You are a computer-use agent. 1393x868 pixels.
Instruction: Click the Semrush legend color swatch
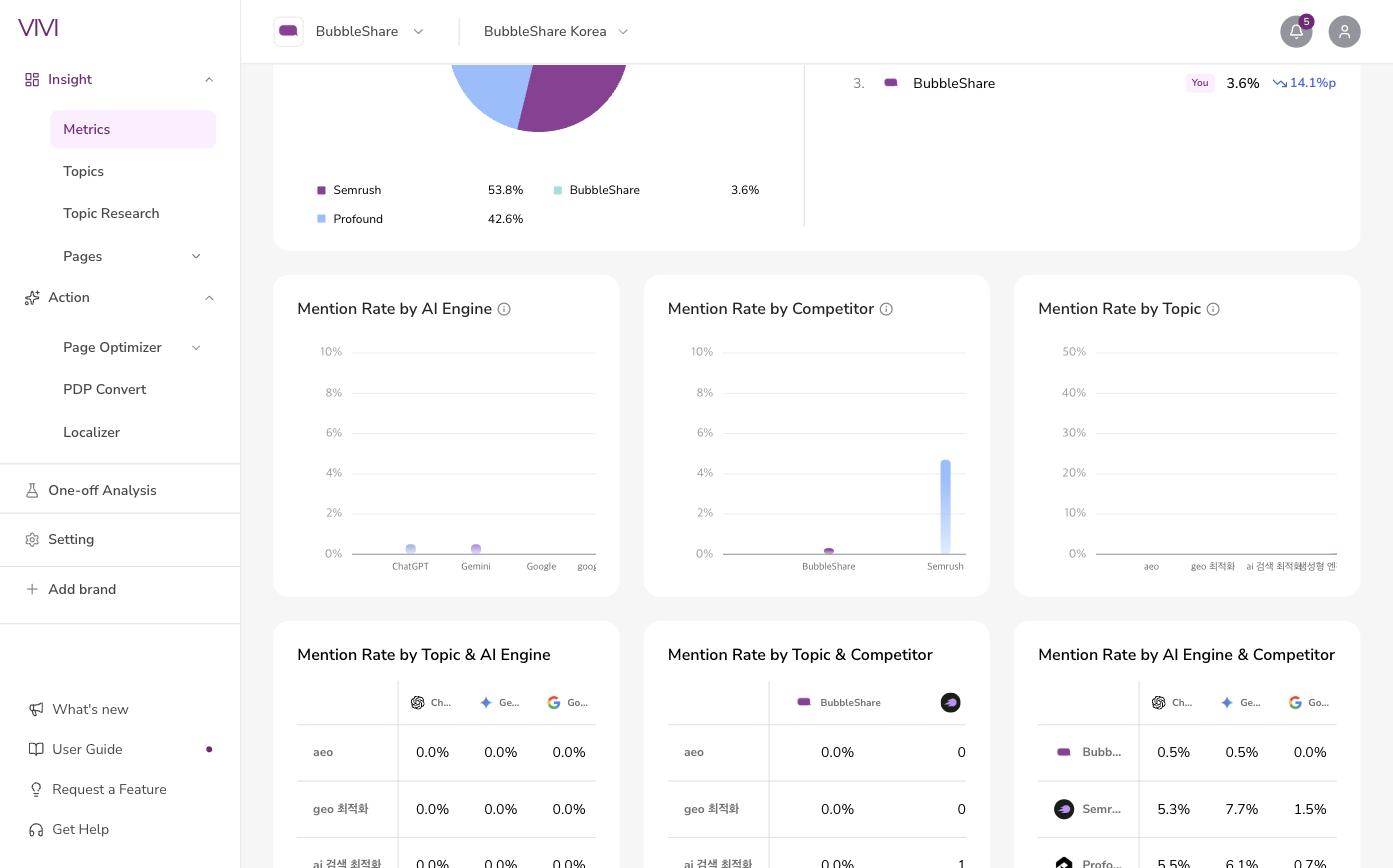[321, 190]
